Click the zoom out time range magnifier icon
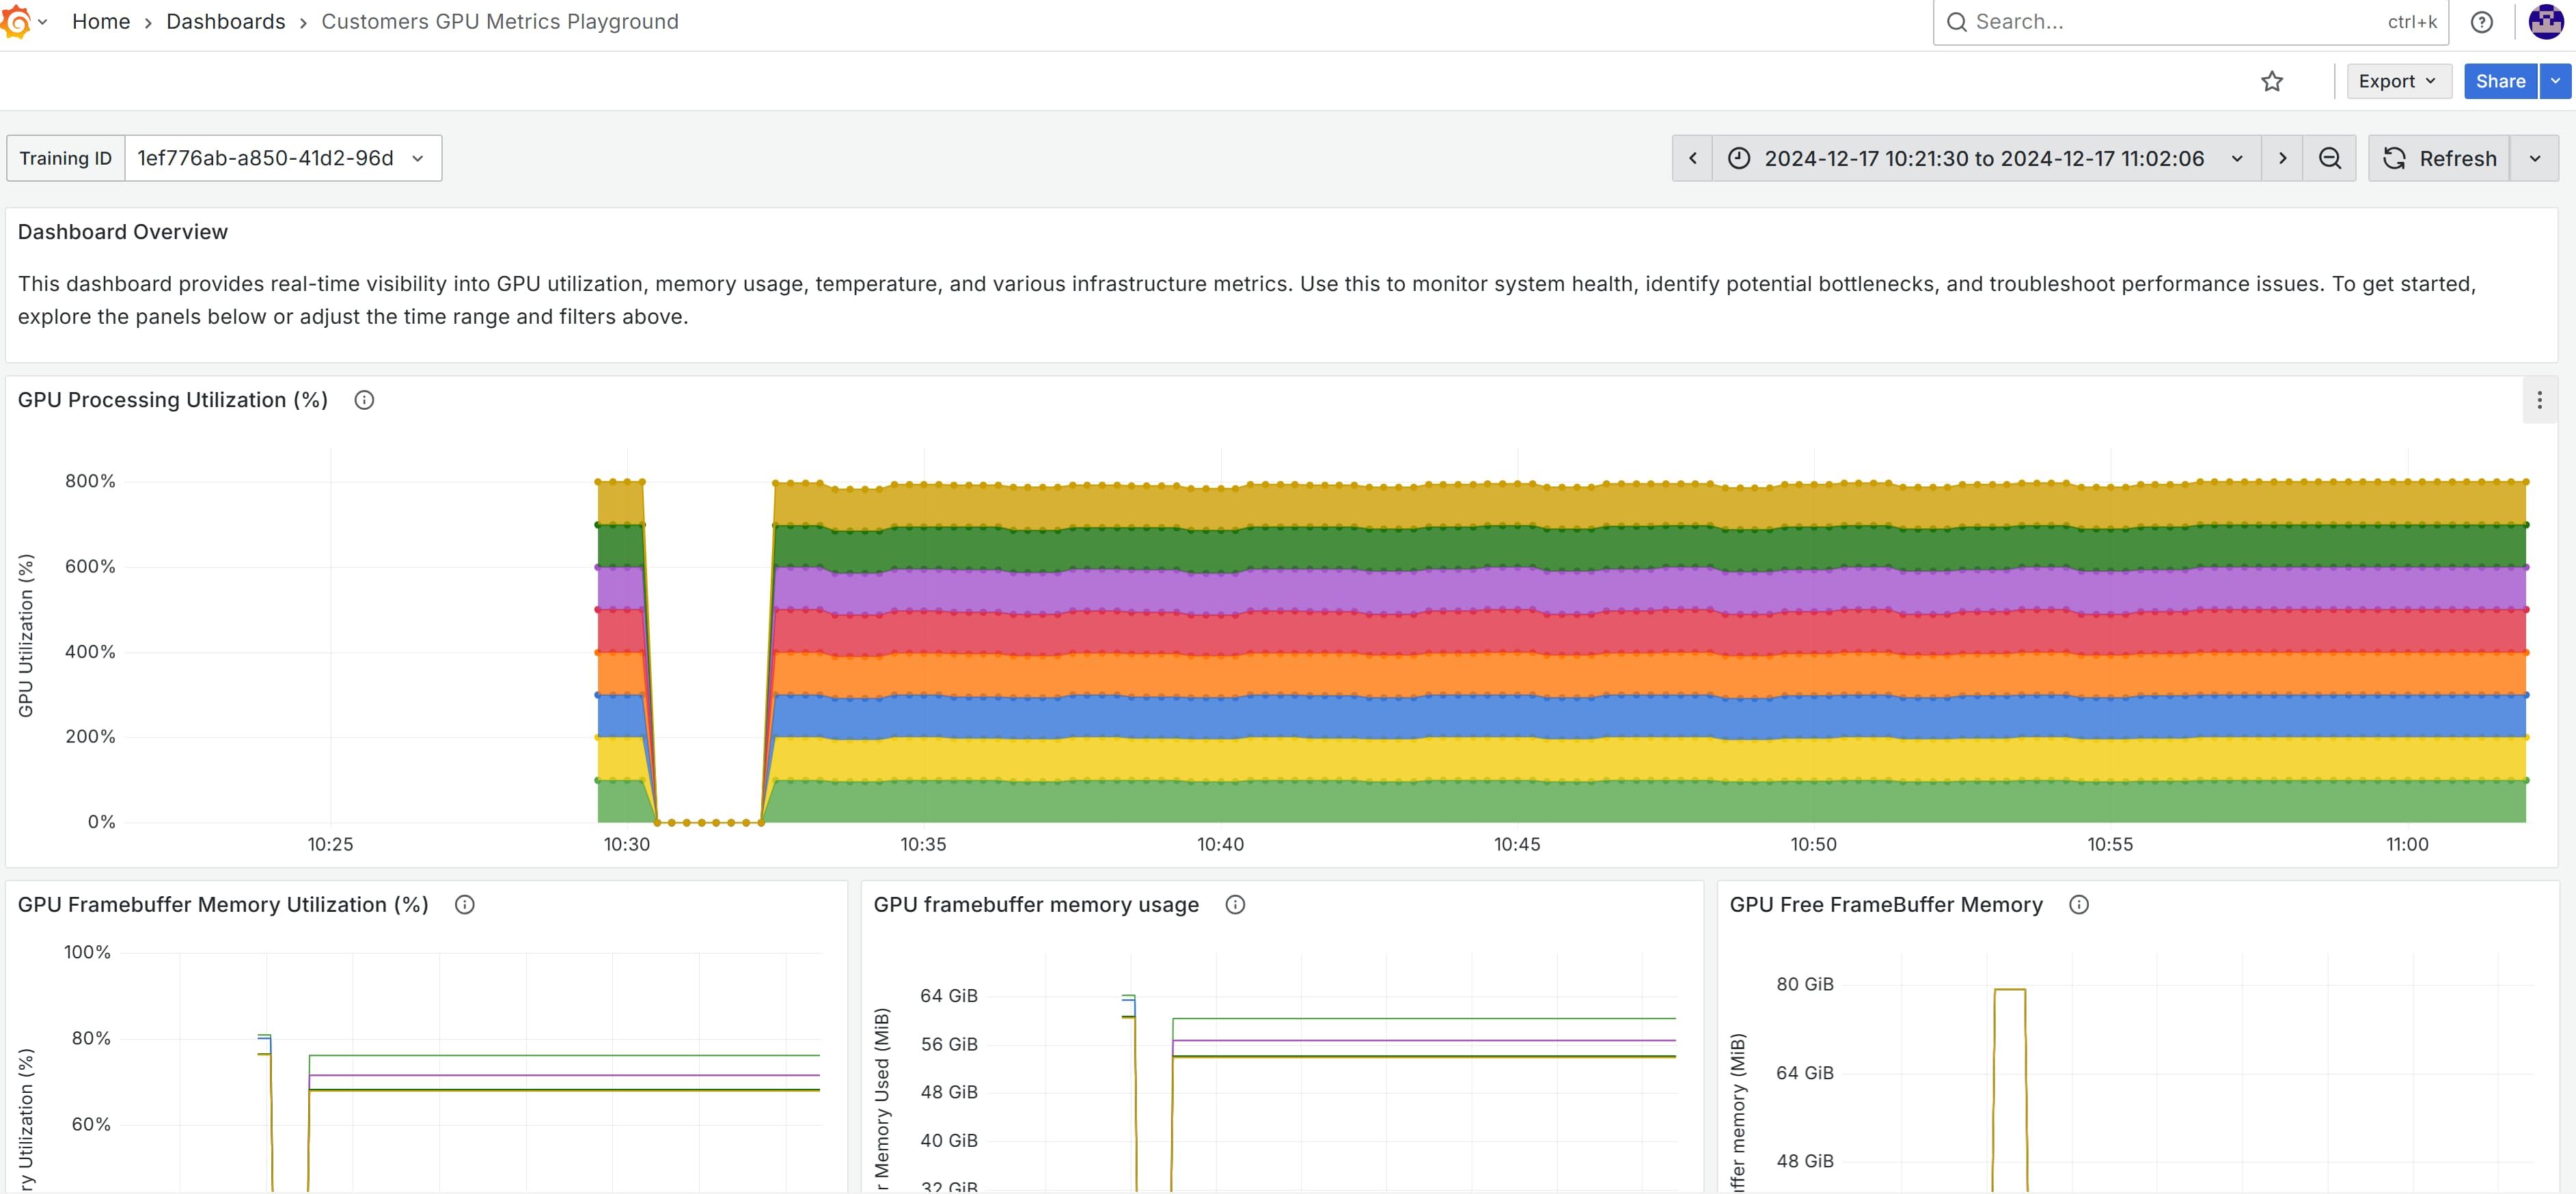The image size is (2576, 1194). tap(2330, 158)
